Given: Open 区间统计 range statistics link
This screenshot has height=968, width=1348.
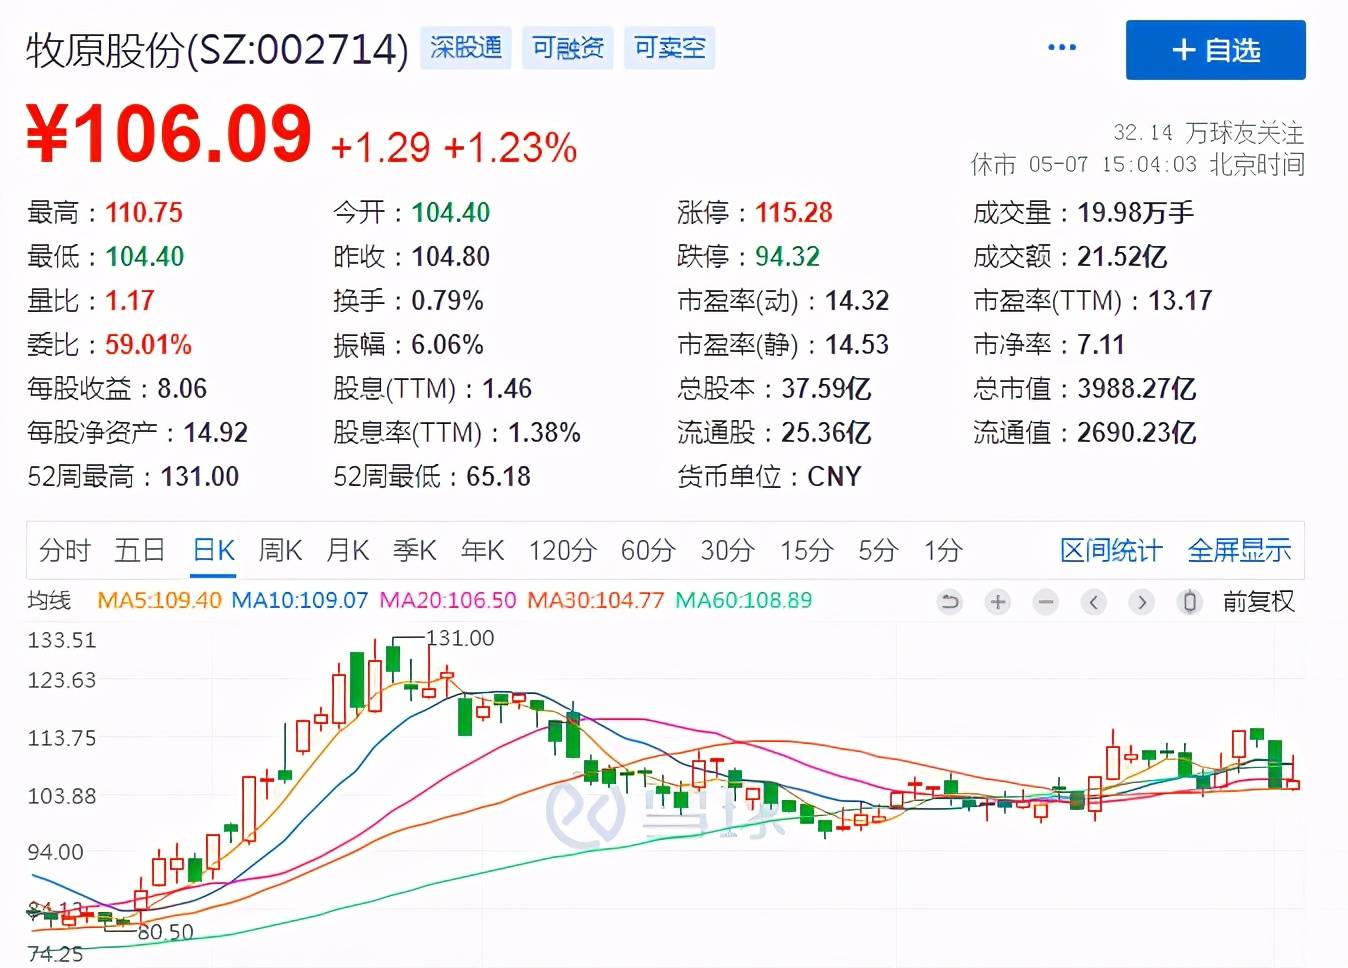Looking at the screenshot, I should click(1111, 550).
